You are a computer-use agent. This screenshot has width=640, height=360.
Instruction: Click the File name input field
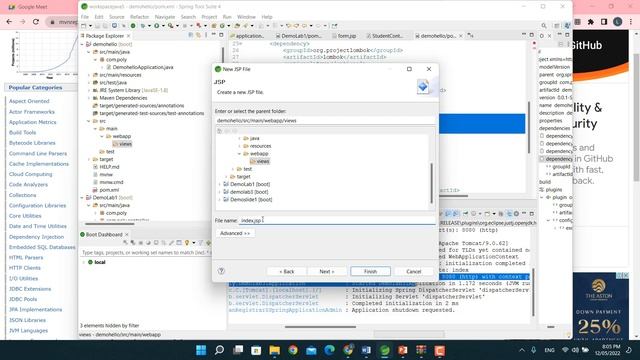point(337,220)
